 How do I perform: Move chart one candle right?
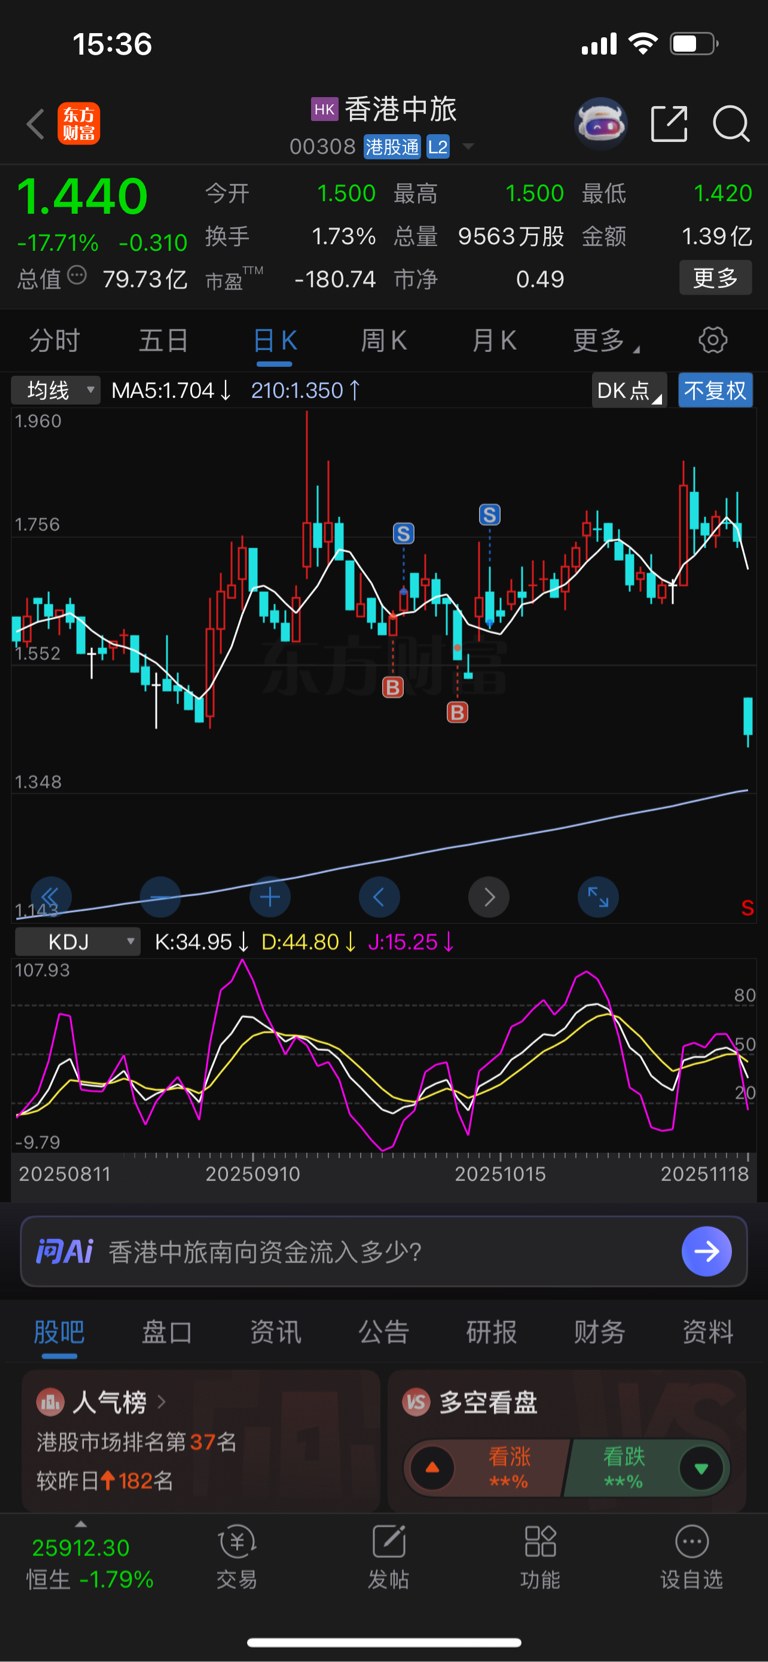point(489,897)
